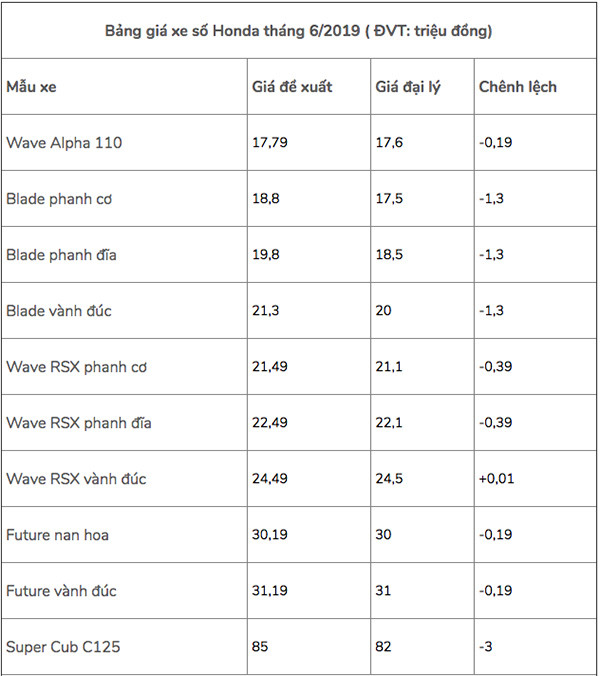The image size is (600, 676).
Task: Click the 'Giá đại lý' column header
Action: pyautogui.click(x=412, y=87)
